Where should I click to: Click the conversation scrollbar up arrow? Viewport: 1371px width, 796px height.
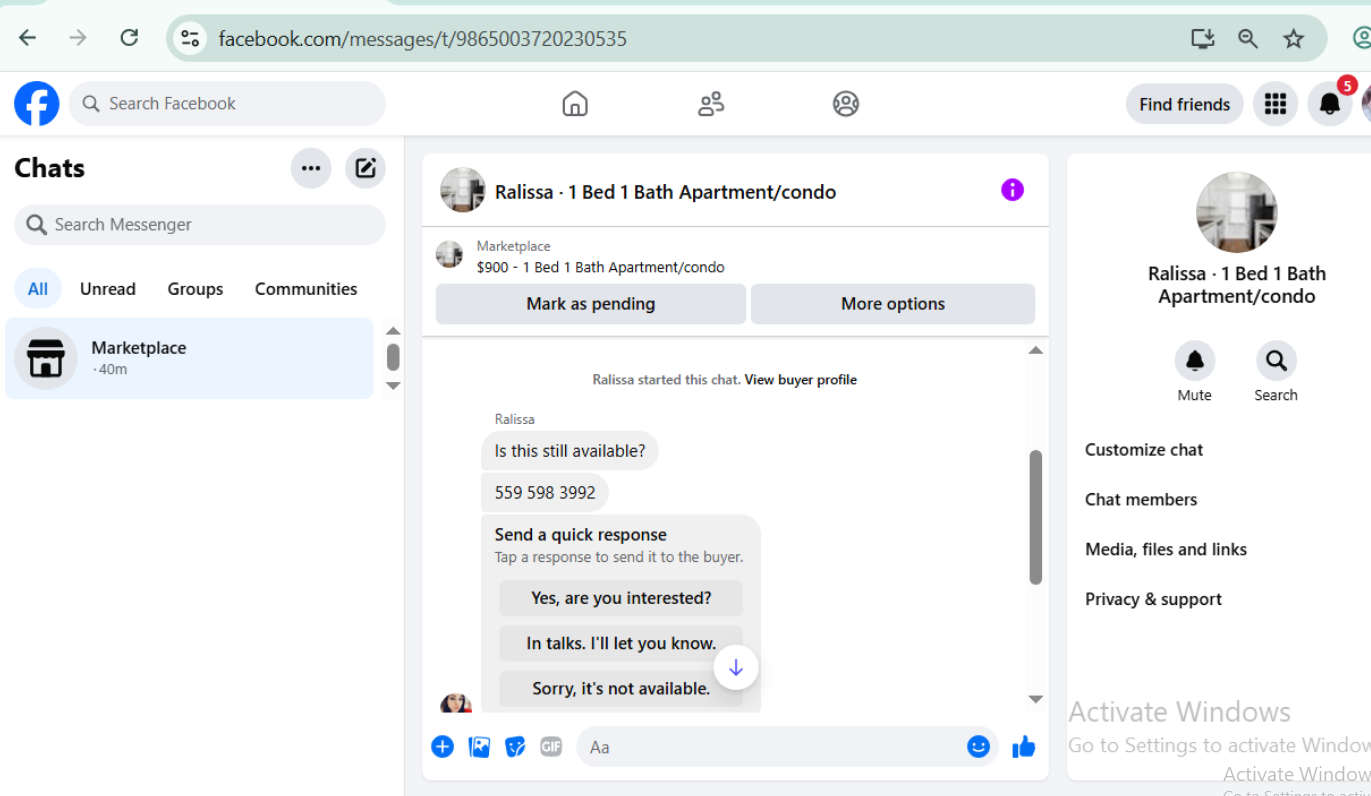(1036, 350)
